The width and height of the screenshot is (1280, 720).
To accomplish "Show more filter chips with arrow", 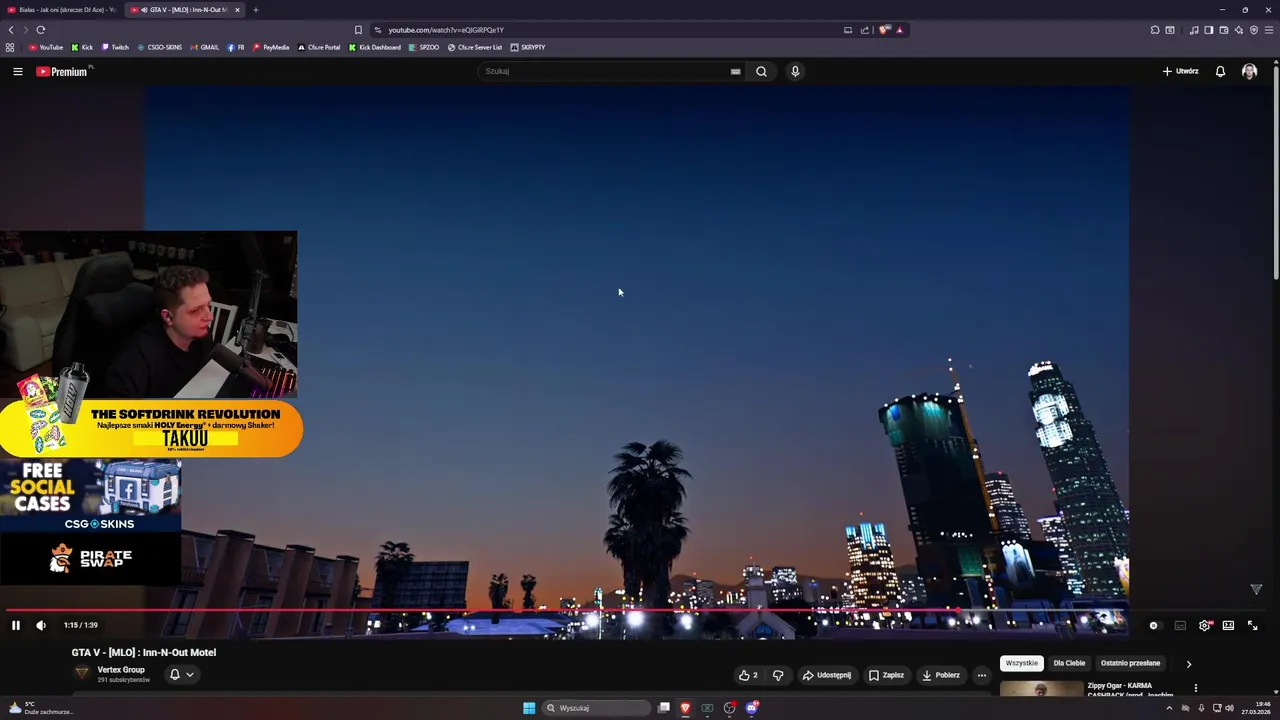I will (x=1188, y=663).
